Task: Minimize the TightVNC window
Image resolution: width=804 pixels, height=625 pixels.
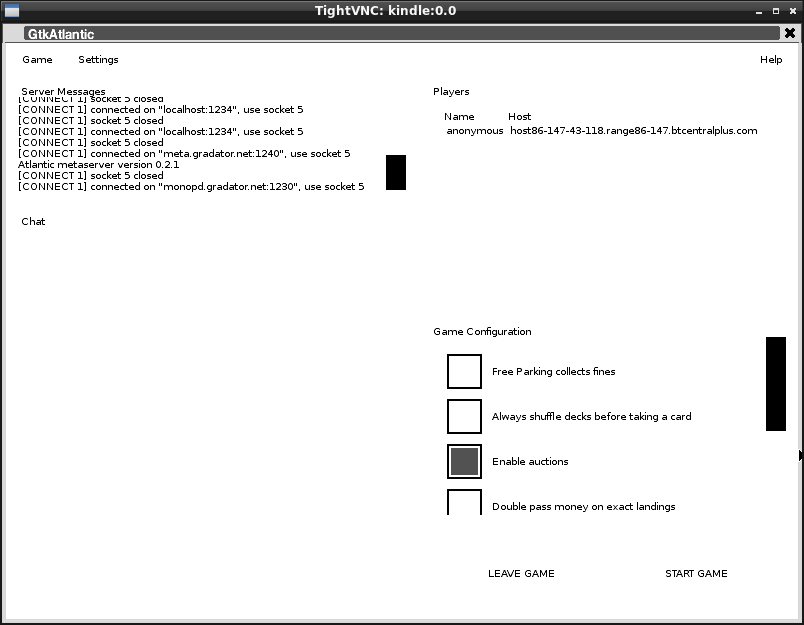Action: (759, 11)
